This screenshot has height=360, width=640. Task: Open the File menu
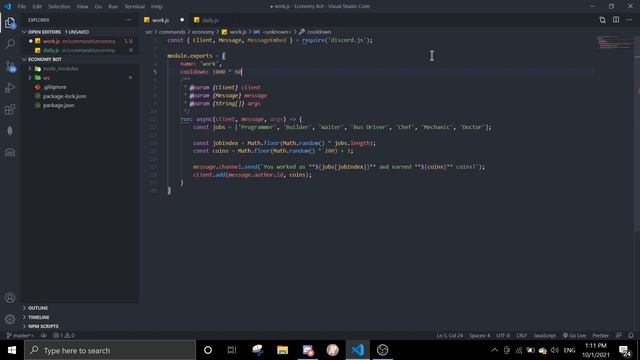point(22,7)
